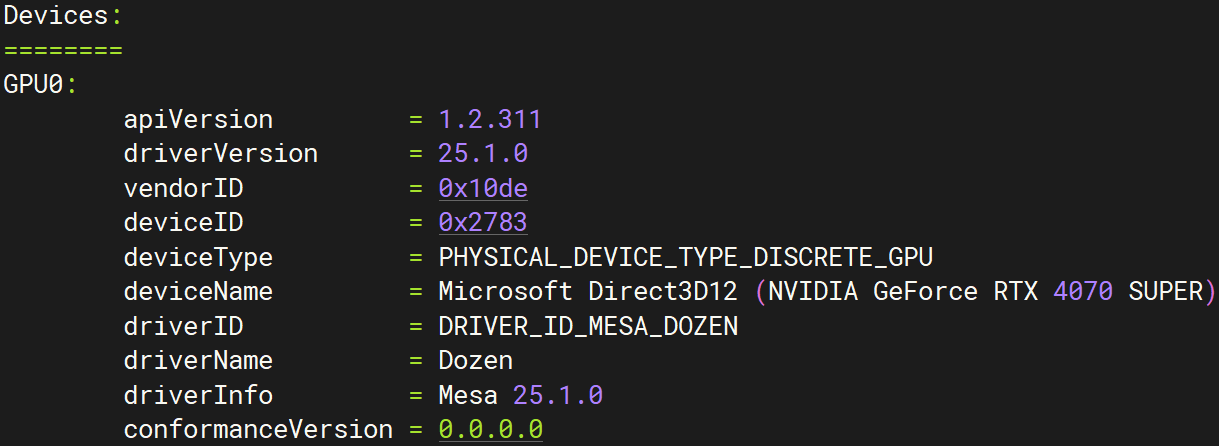The image size is (1219, 446).
Task: Click the deviceType property name
Action: [198, 257]
